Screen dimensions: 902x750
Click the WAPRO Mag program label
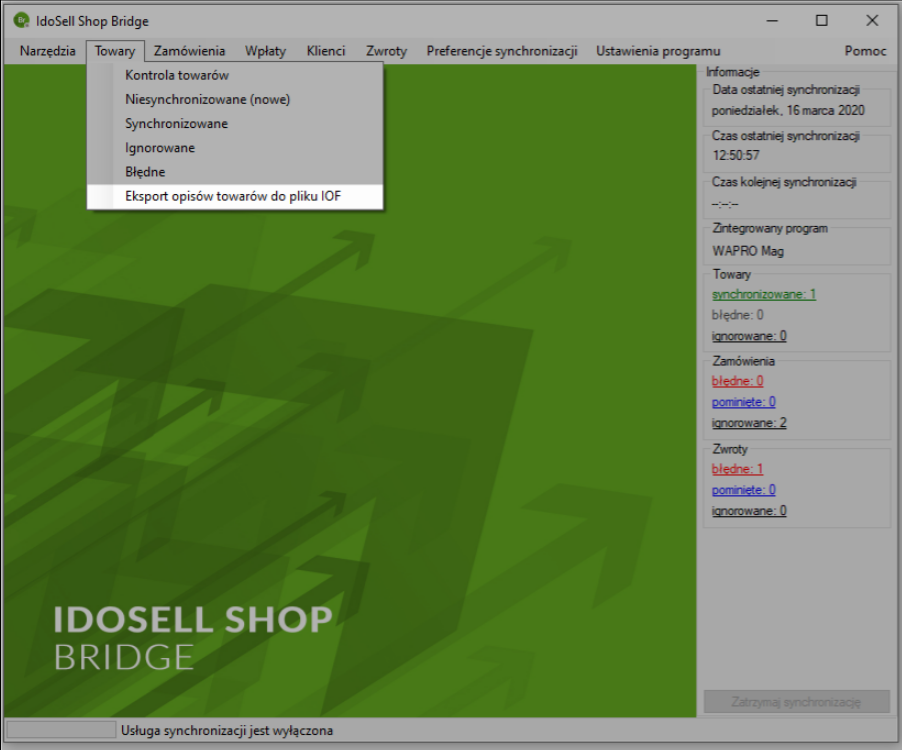(748, 251)
